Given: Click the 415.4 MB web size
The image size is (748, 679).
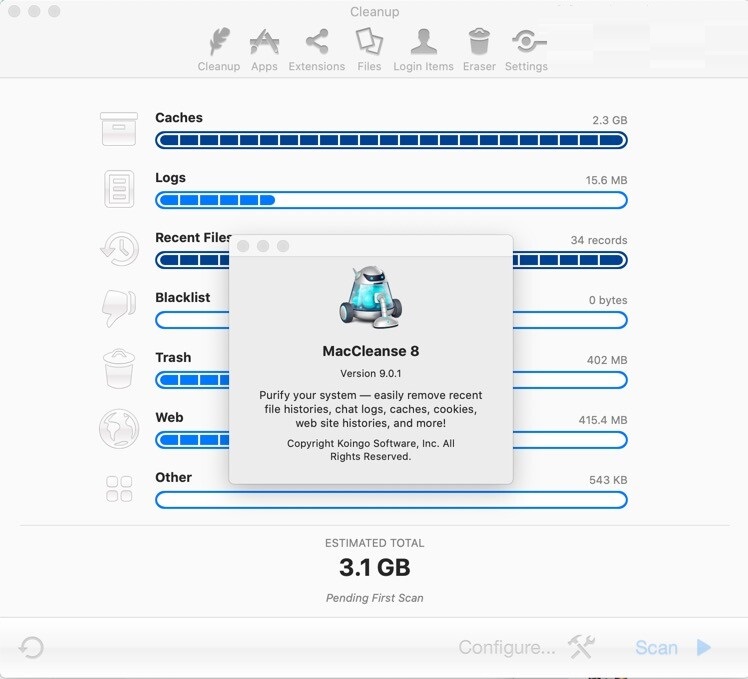Looking at the screenshot, I should tap(603, 420).
